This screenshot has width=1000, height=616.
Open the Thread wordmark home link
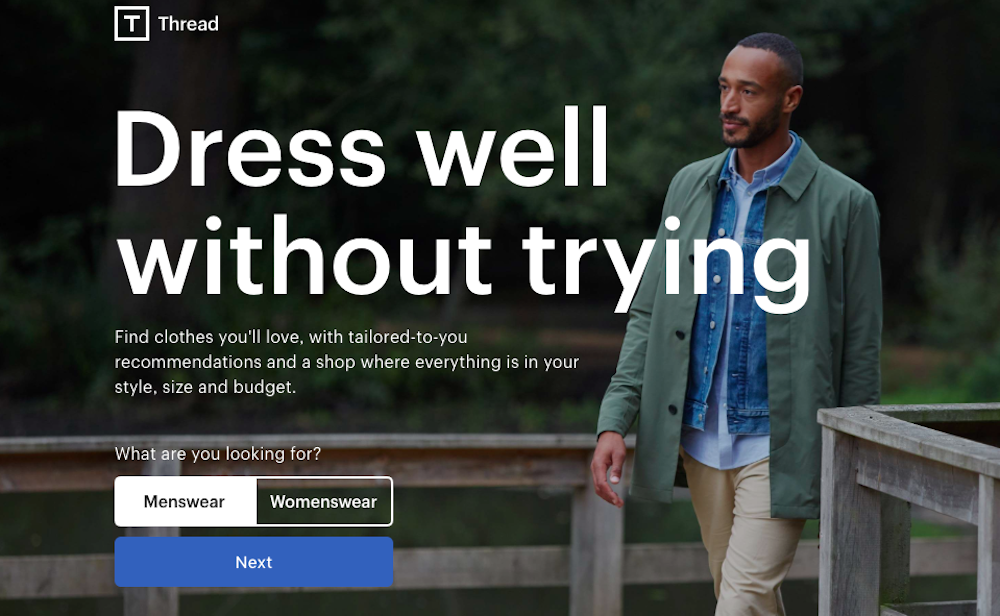coord(188,24)
